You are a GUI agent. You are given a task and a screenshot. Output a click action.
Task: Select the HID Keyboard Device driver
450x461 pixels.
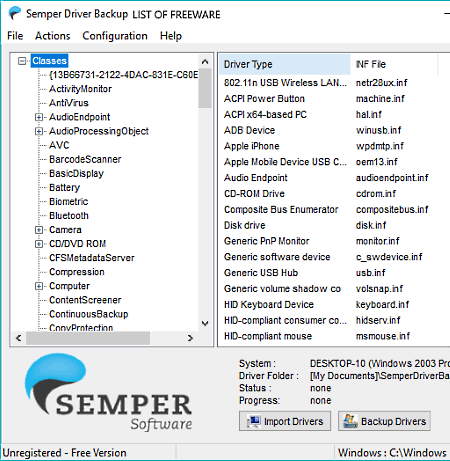(x=269, y=304)
